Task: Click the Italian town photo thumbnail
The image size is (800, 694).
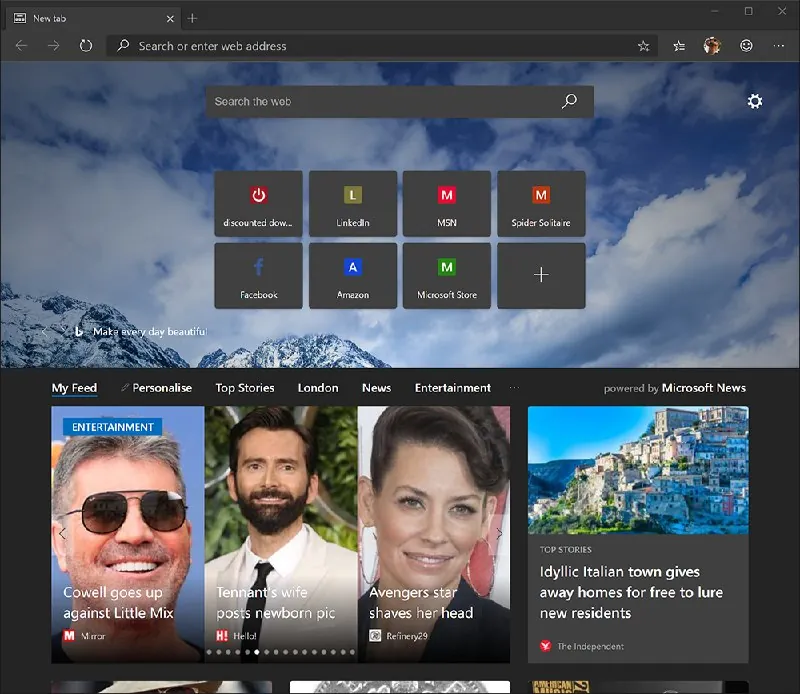Action: [638, 470]
